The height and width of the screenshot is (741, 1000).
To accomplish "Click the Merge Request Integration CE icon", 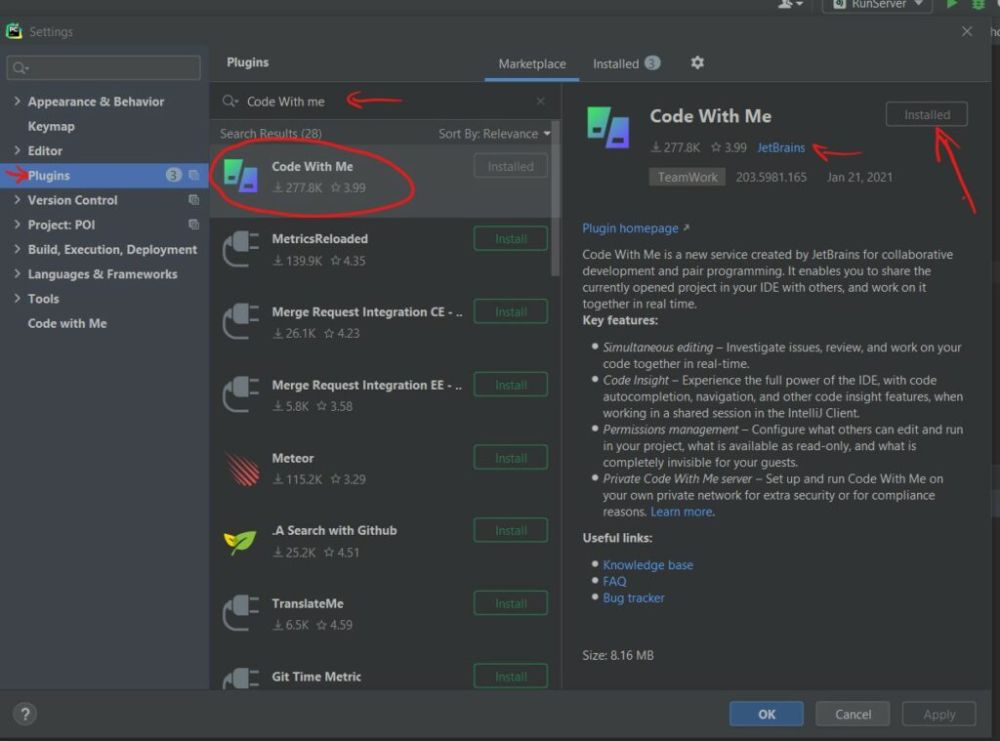I will tap(241, 322).
